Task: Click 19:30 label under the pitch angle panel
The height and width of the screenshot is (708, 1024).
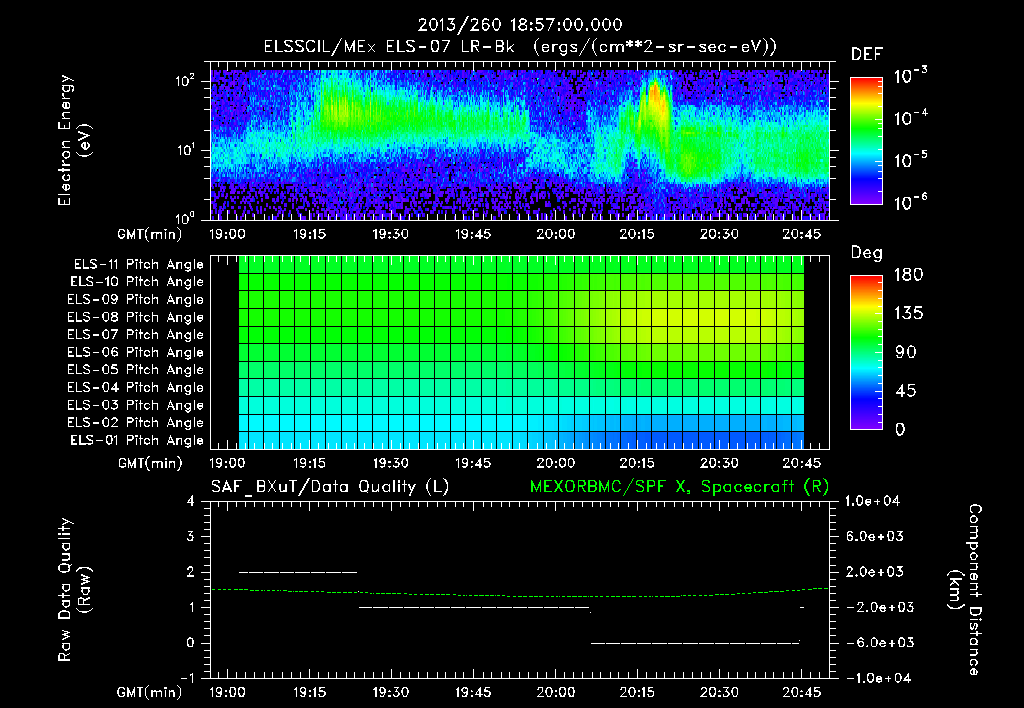Action: [391, 463]
